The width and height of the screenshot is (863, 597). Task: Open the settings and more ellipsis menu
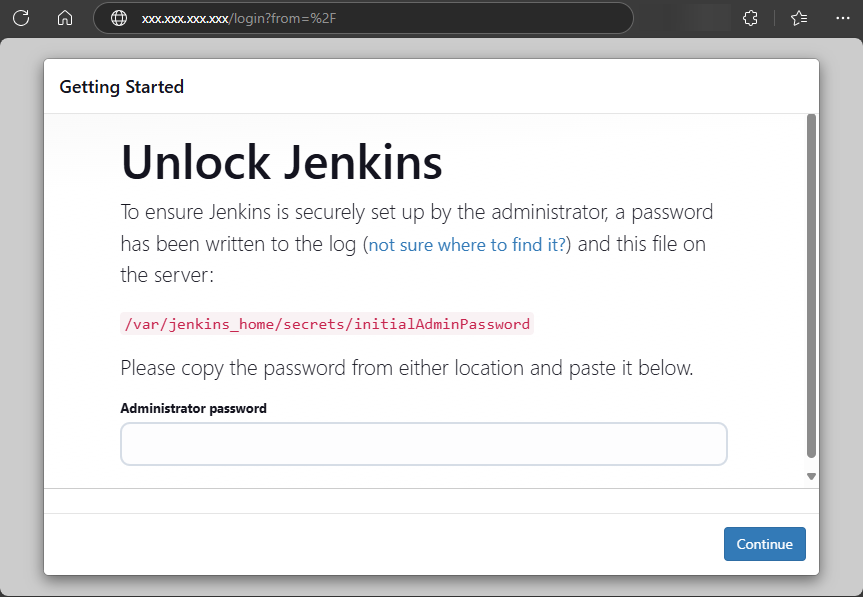pos(843,18)
